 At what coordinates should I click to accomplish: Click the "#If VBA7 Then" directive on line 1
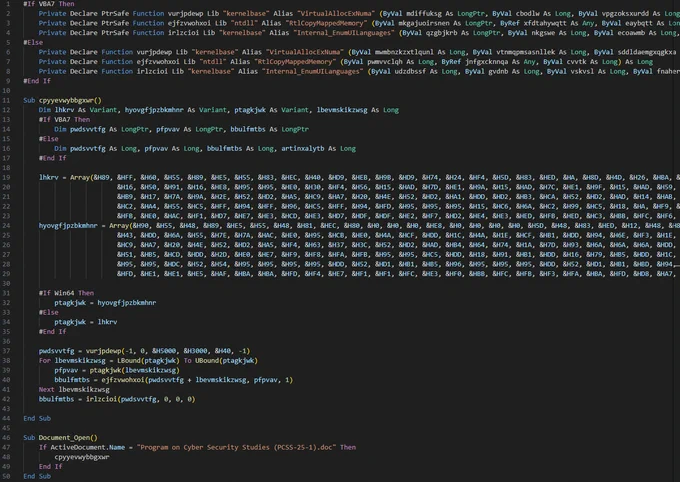tap(49, 4)
